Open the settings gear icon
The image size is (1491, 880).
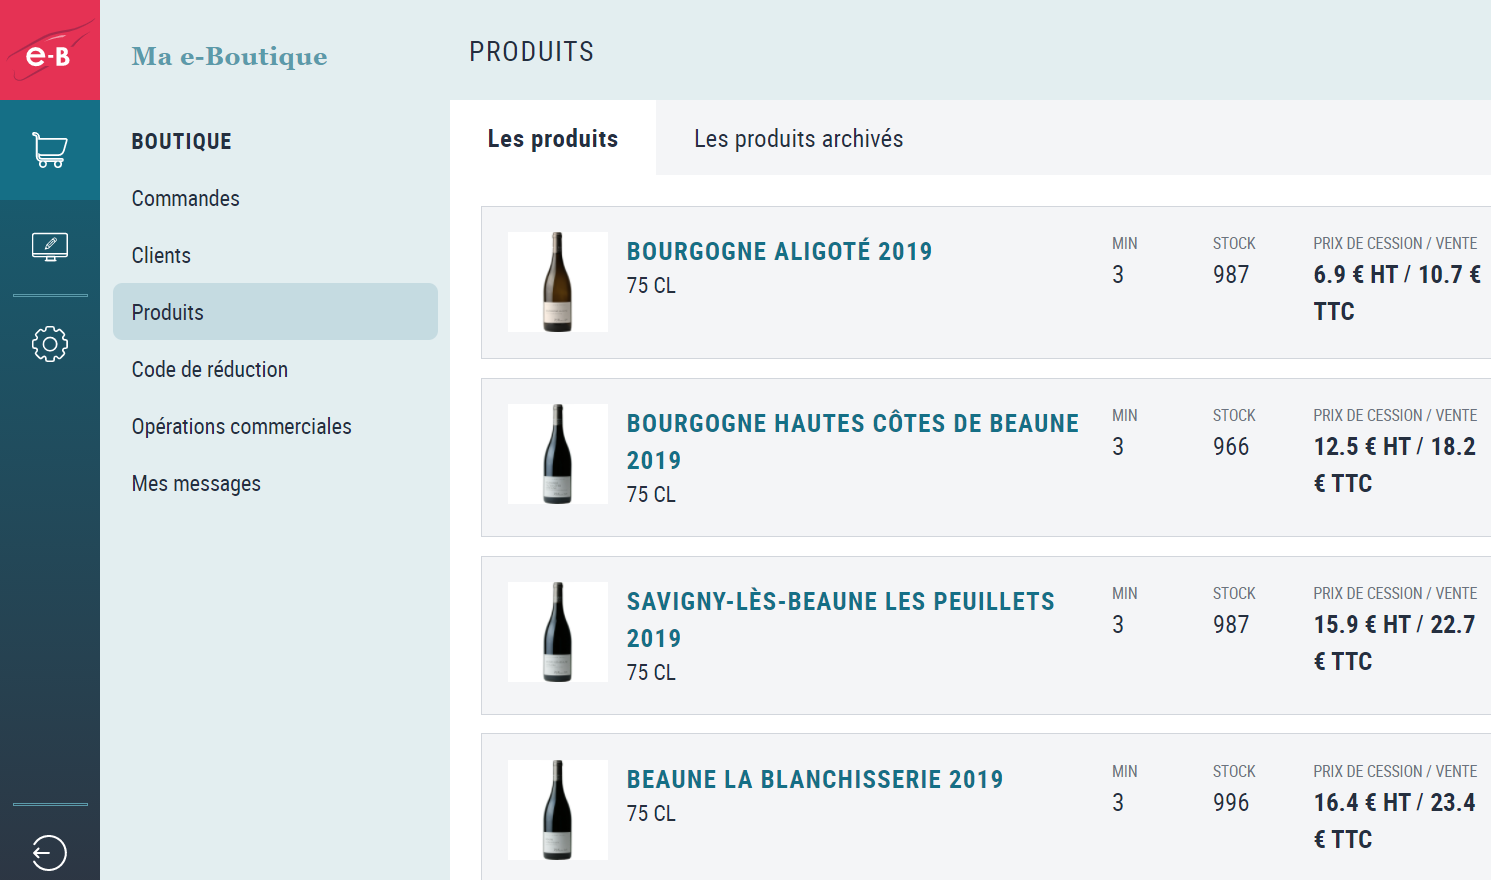tap(50, 344)
